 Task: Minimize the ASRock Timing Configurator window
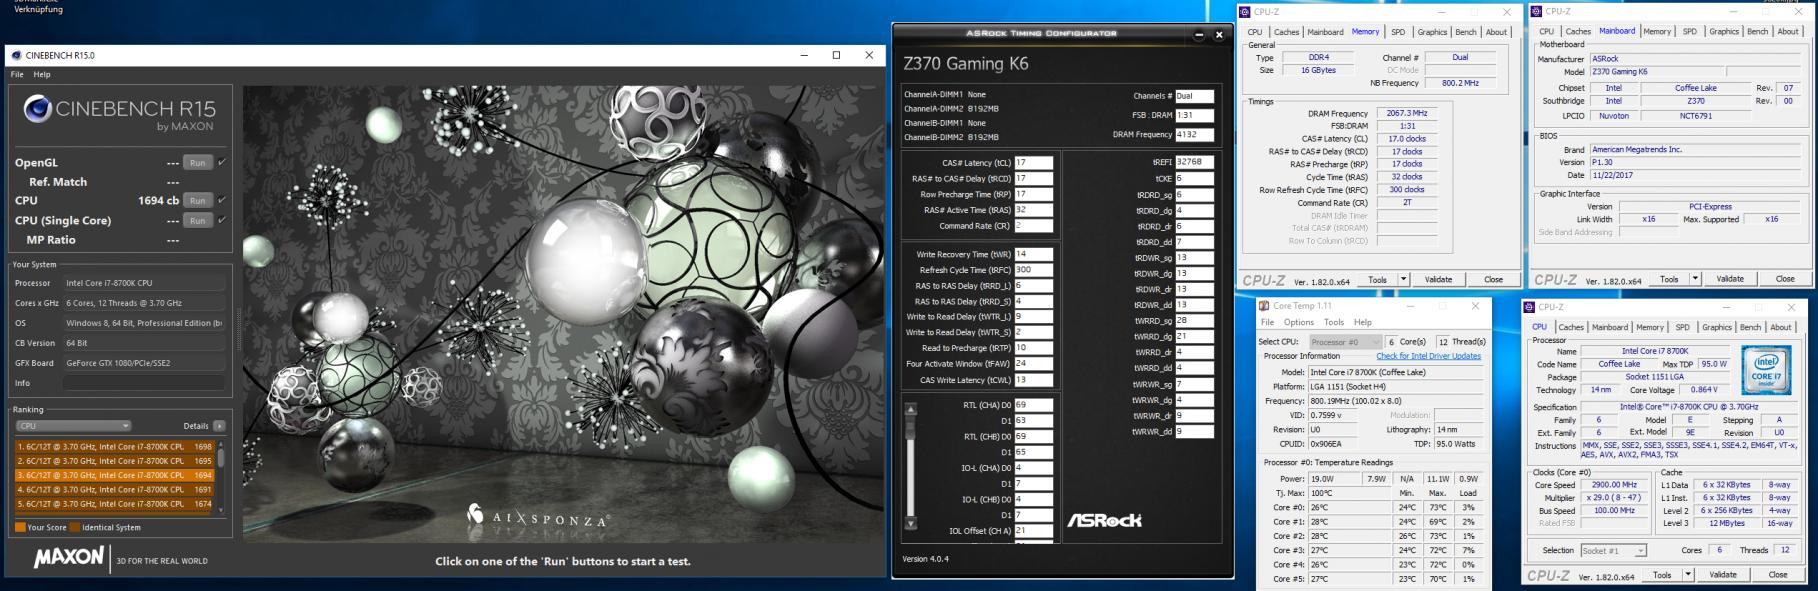[x=1199, y=35]
